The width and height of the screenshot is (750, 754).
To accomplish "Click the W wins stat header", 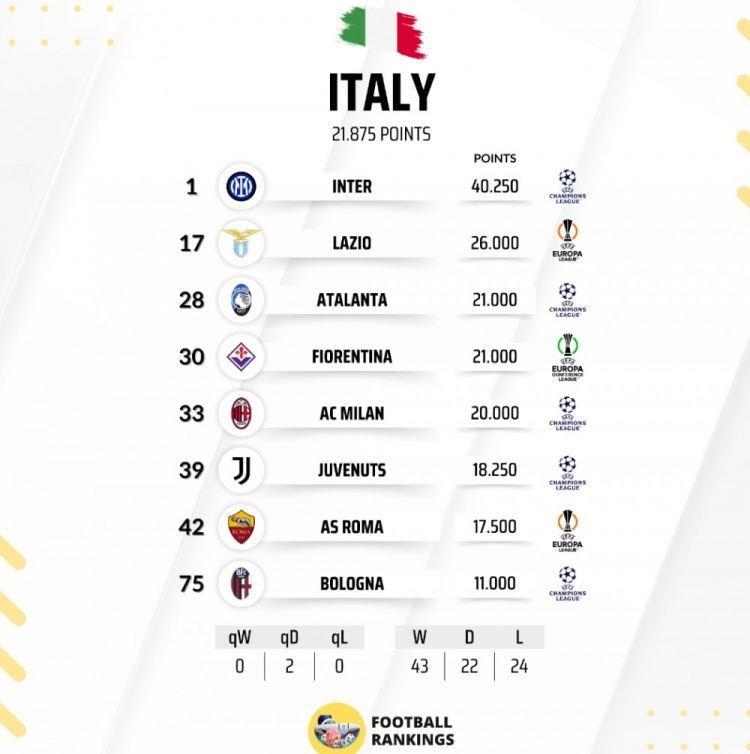I will (x=419, y=637).
